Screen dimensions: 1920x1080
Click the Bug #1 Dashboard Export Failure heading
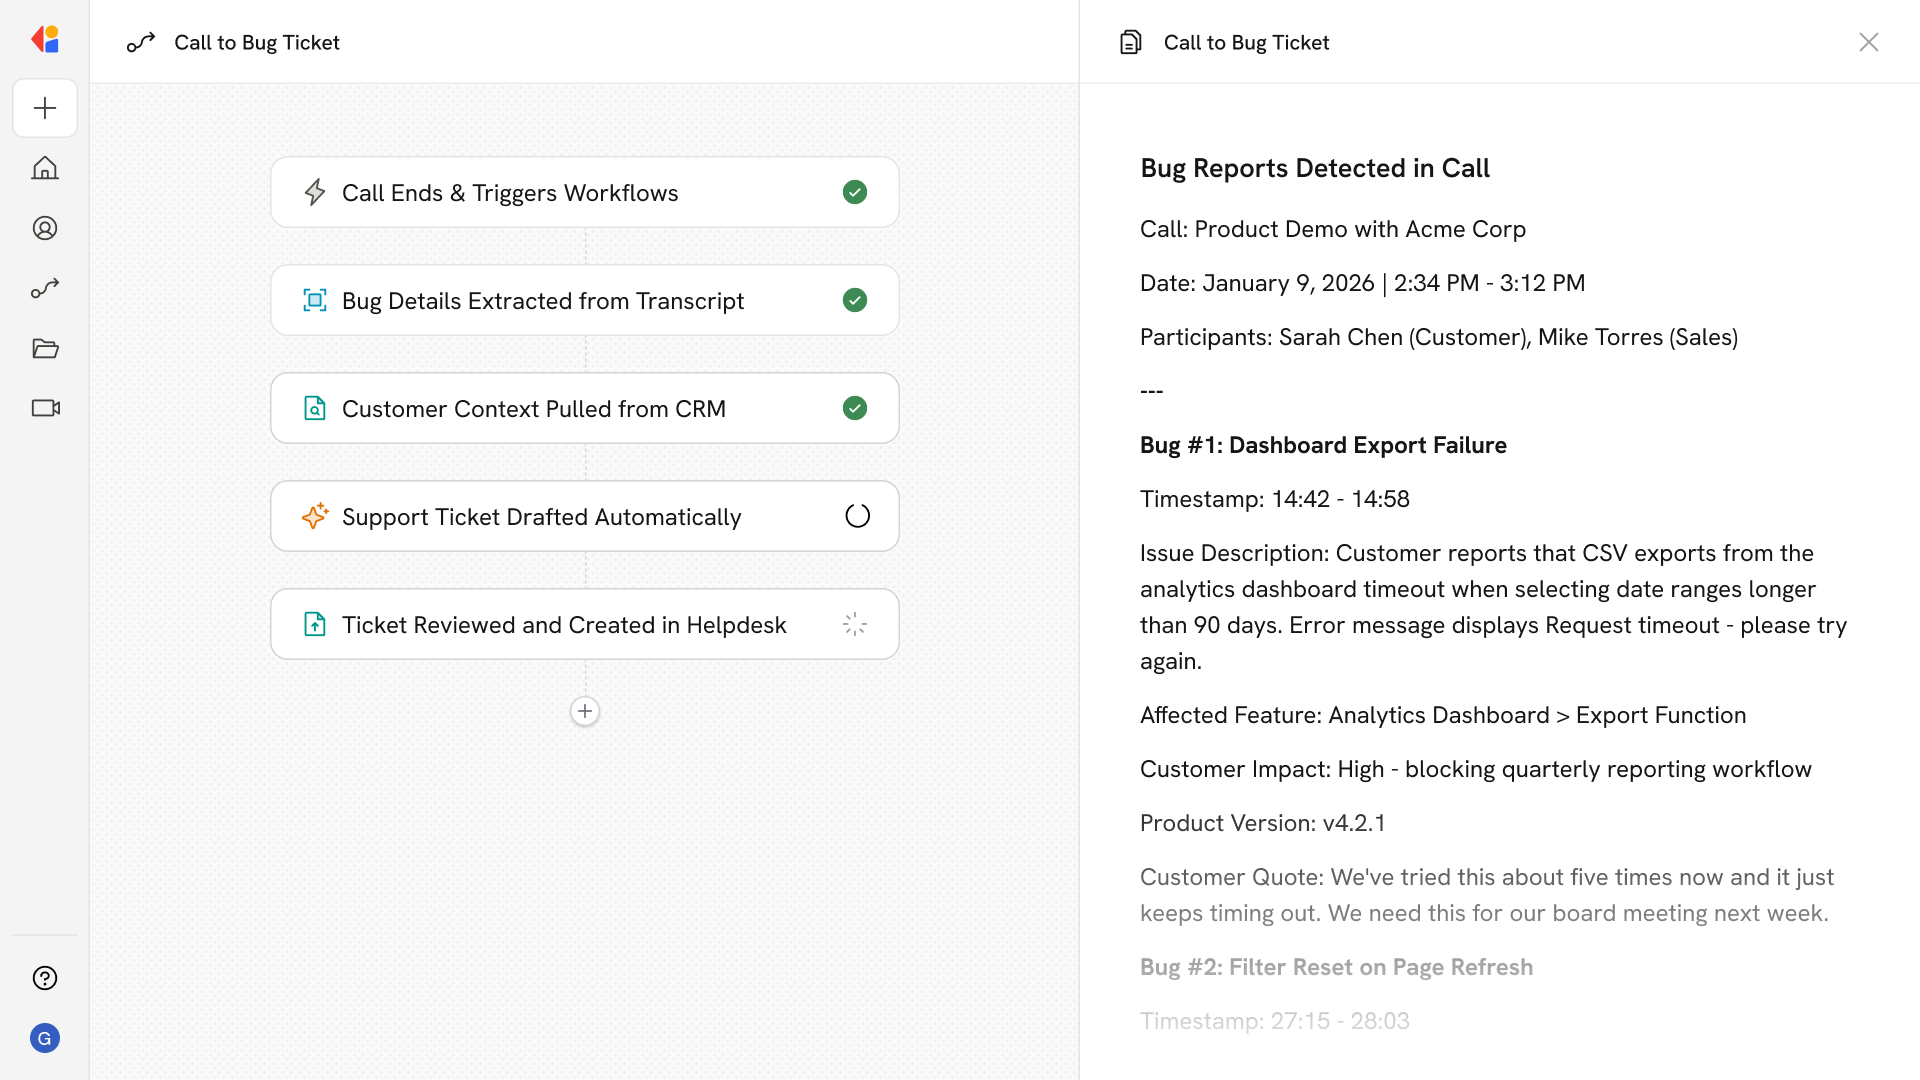coord(1323,445)
